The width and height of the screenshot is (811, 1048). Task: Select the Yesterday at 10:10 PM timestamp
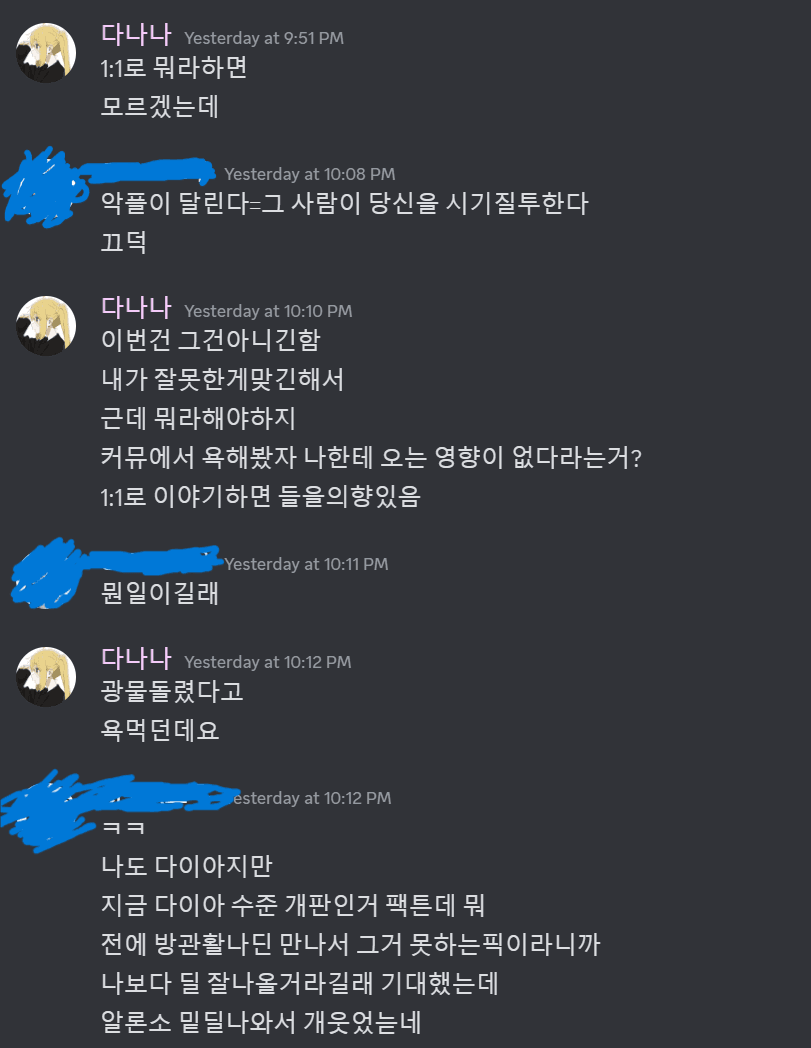click(x=268, y=311)
